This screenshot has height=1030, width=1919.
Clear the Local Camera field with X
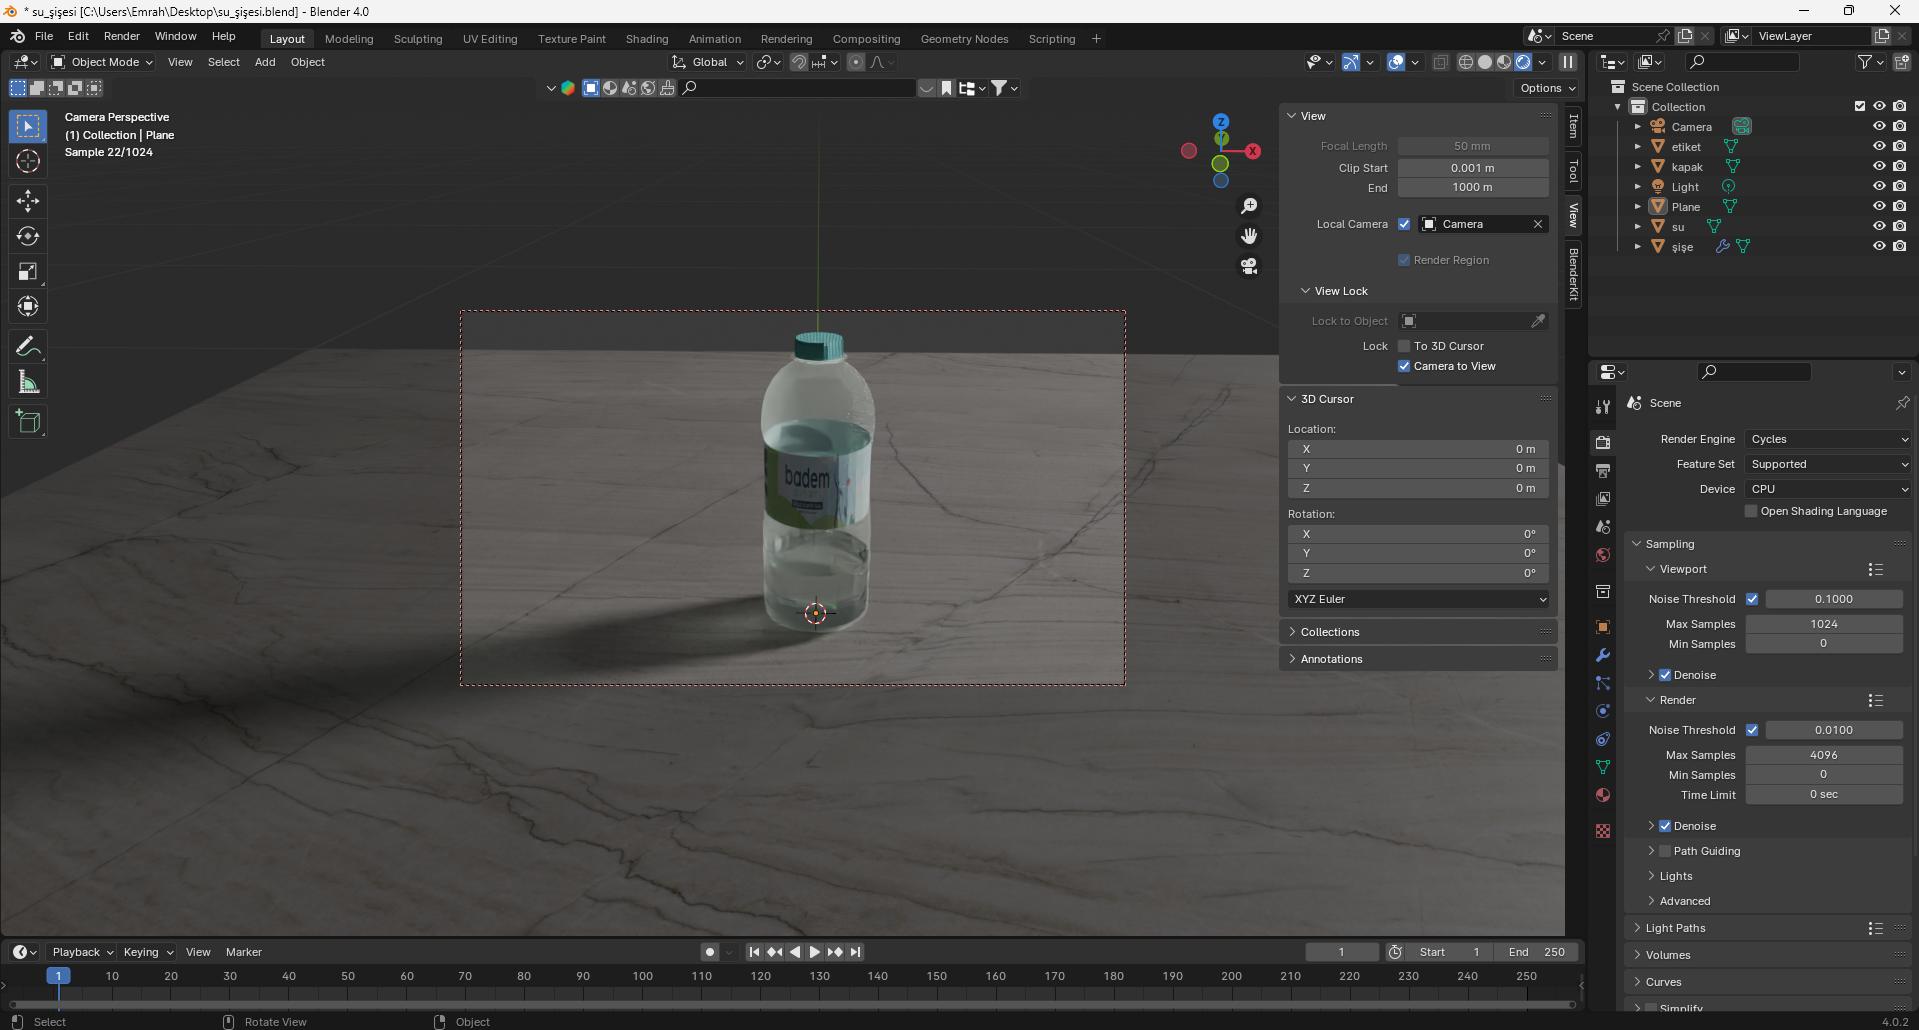[1538, 224]
